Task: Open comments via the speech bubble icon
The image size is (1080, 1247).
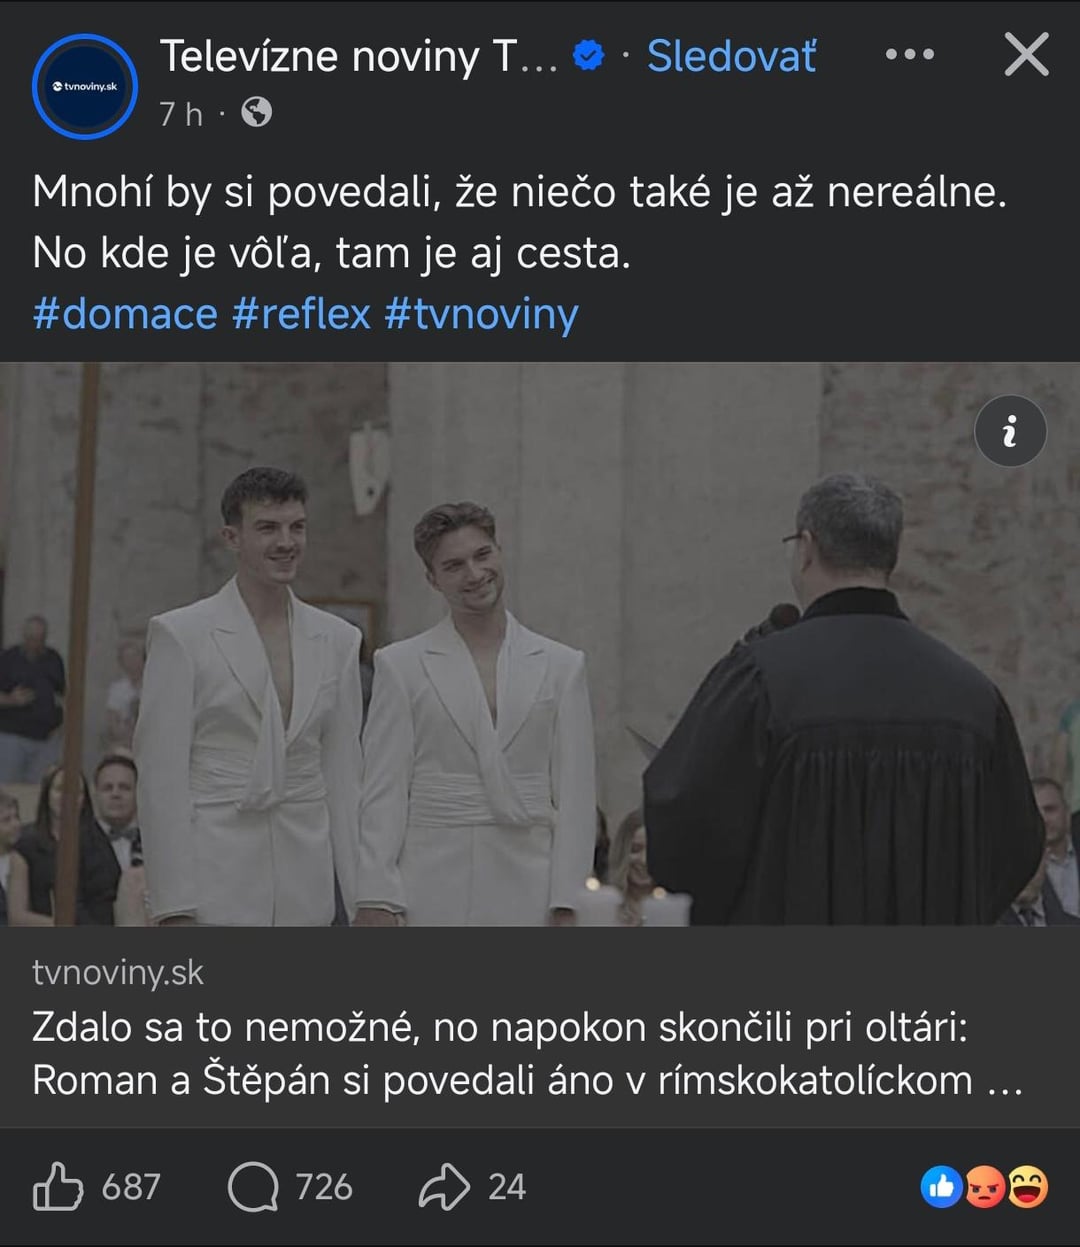Action: [253, 1187]
